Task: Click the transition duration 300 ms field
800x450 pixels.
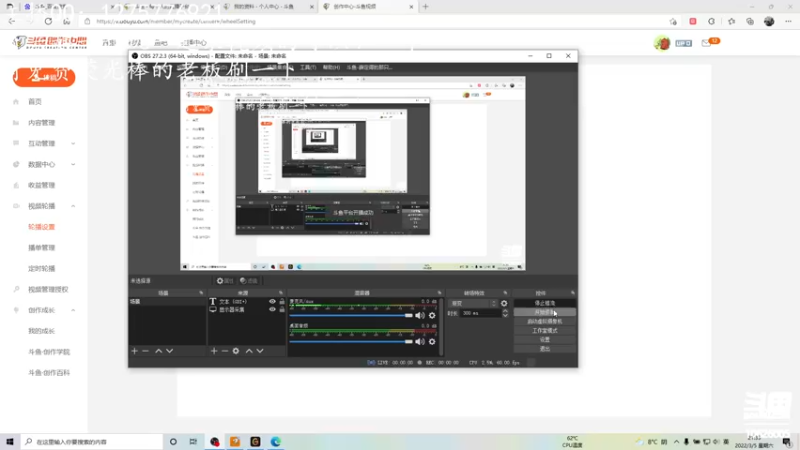Action: 481,313
